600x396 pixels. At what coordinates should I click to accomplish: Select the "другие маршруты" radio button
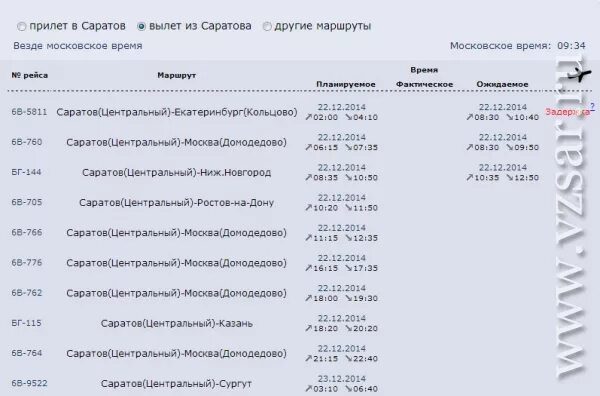[267, 26]
